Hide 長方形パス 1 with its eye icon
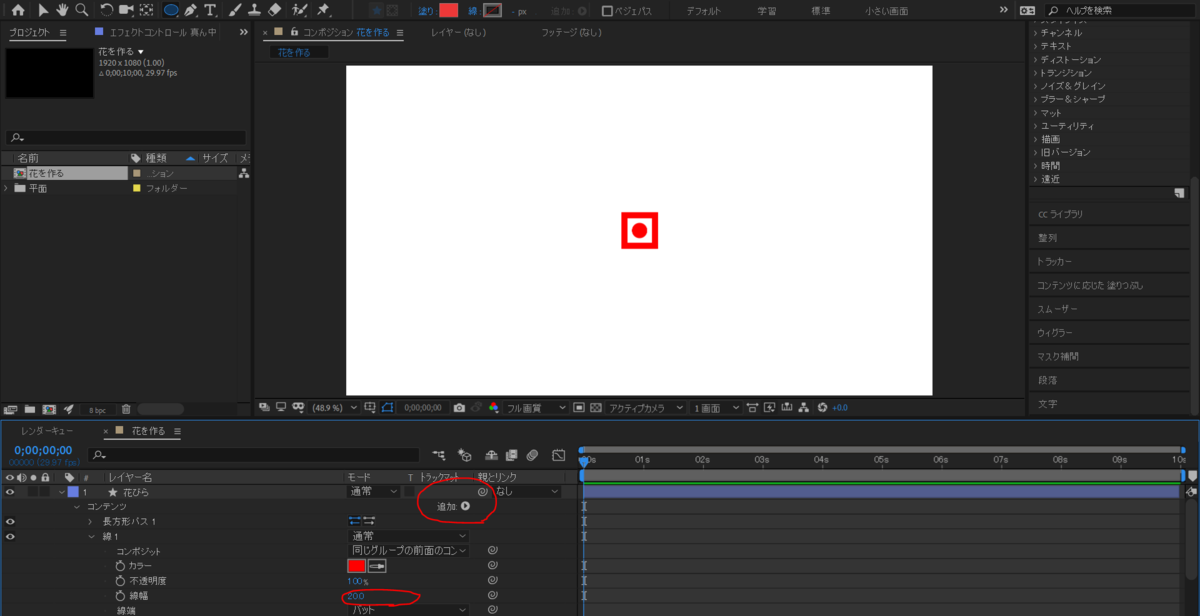The image size is (1200, 616). click(x=10, y=522)
